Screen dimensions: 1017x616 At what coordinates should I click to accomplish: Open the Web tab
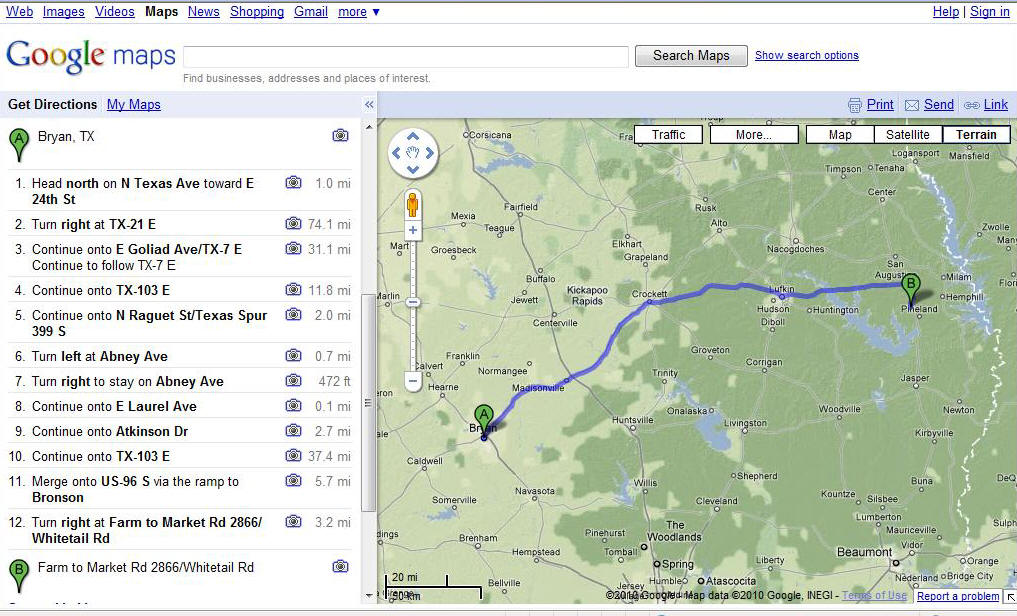[19, 12]
